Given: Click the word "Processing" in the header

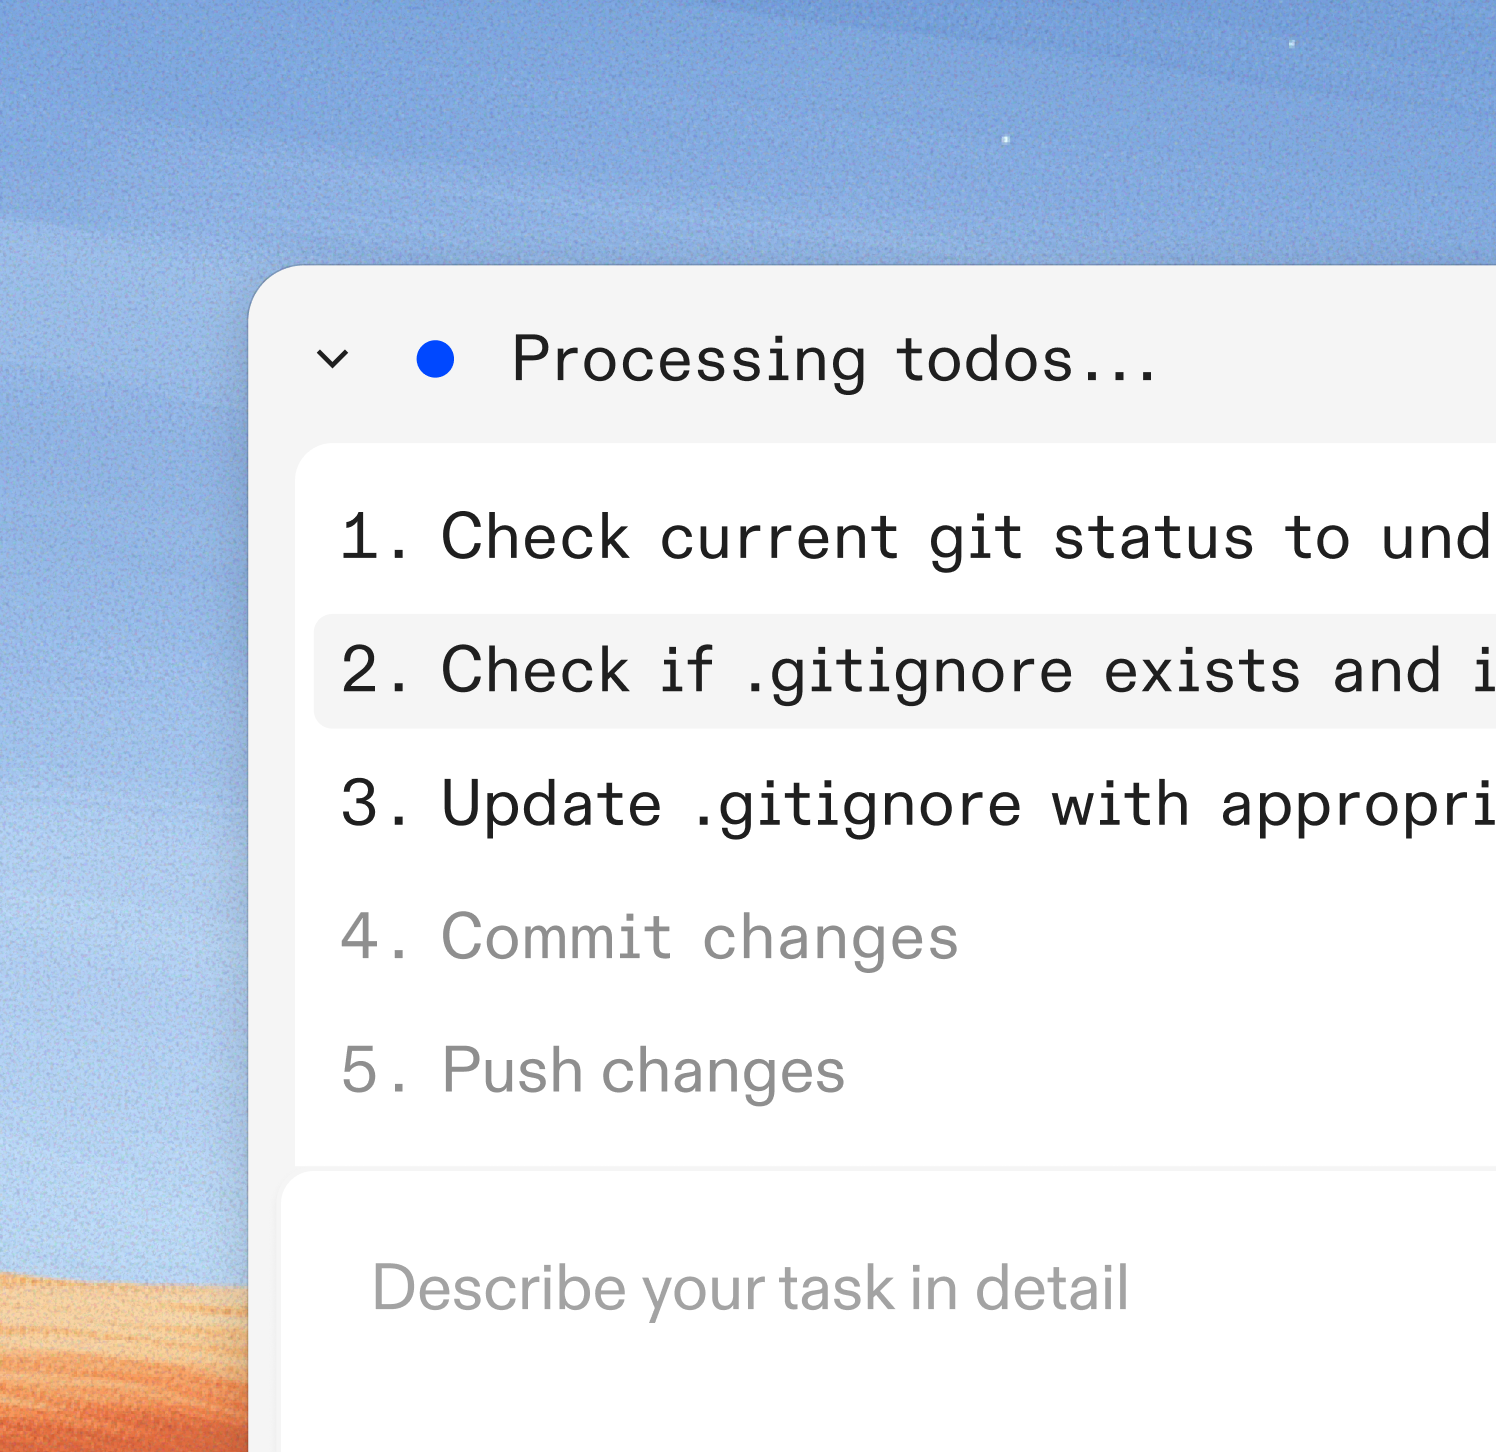Looking at the screenshot, I should (x=689, y=359).
